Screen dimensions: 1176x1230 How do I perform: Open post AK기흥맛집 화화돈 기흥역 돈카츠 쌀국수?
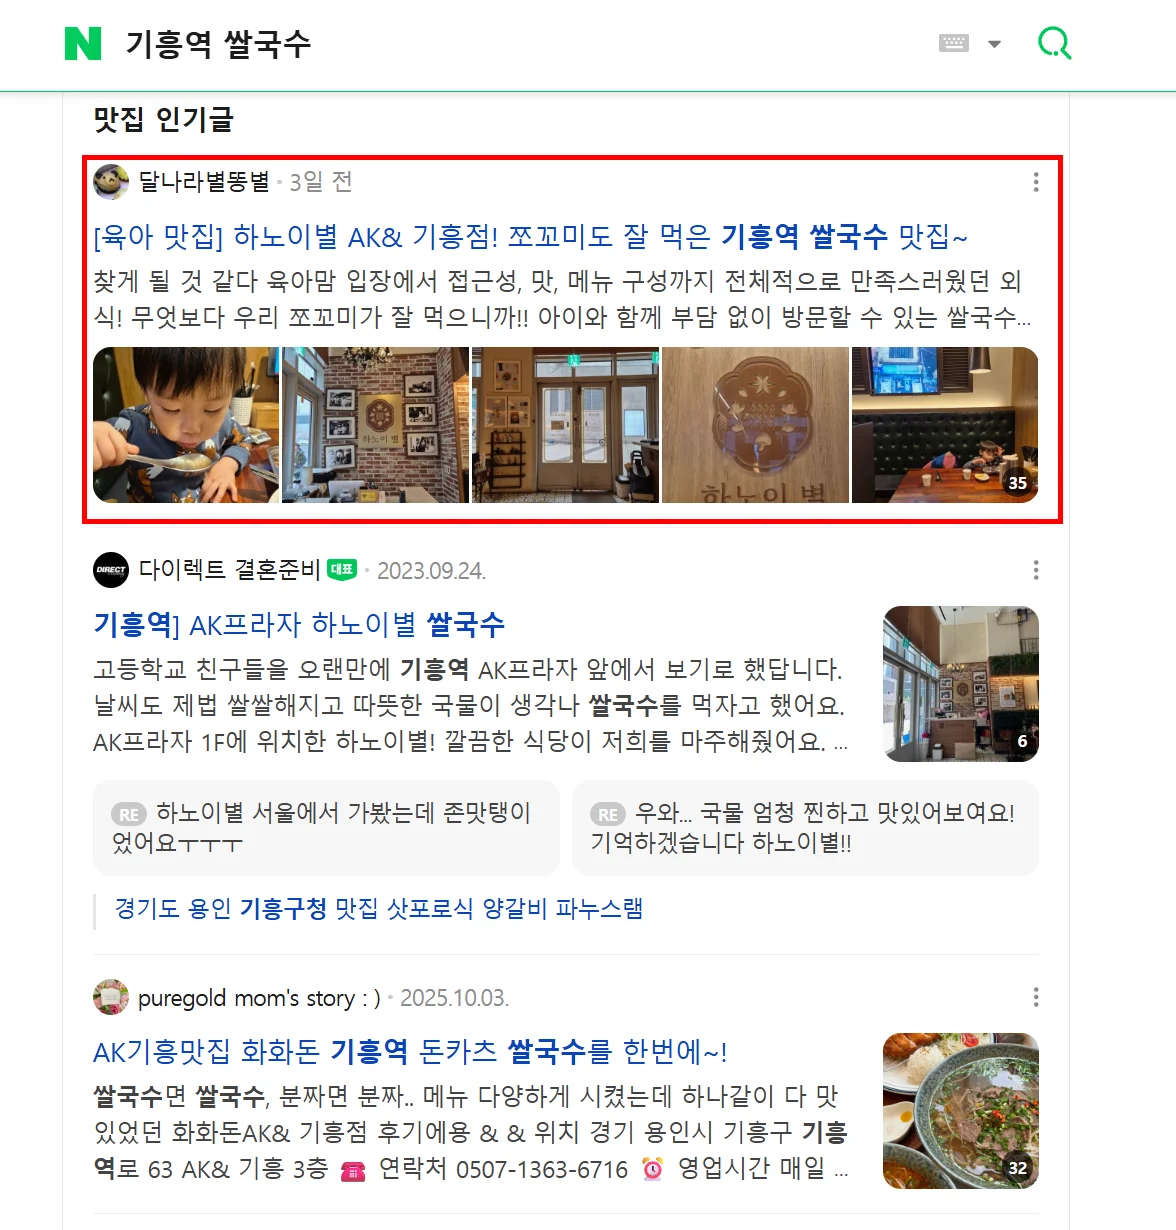point(410,1052)
